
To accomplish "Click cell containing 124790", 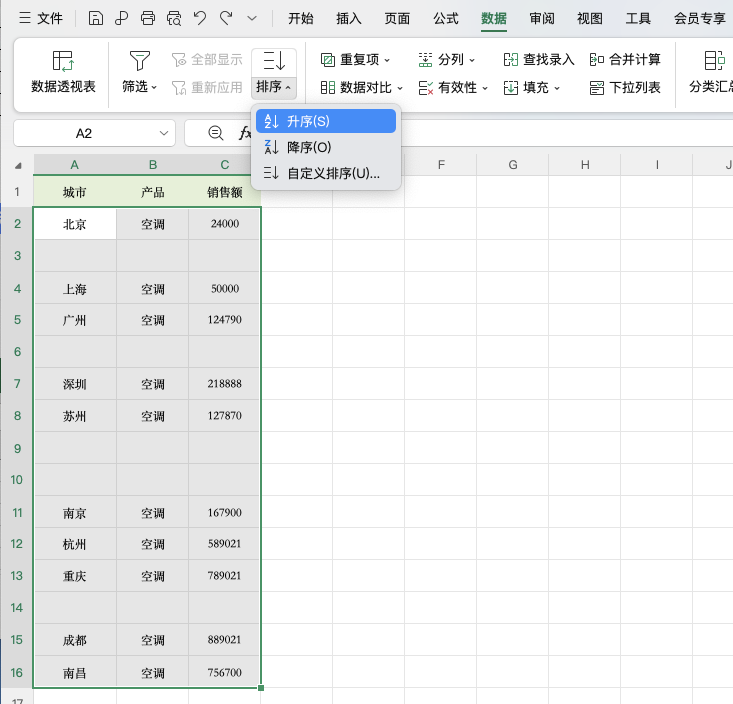I will [225, 320].
